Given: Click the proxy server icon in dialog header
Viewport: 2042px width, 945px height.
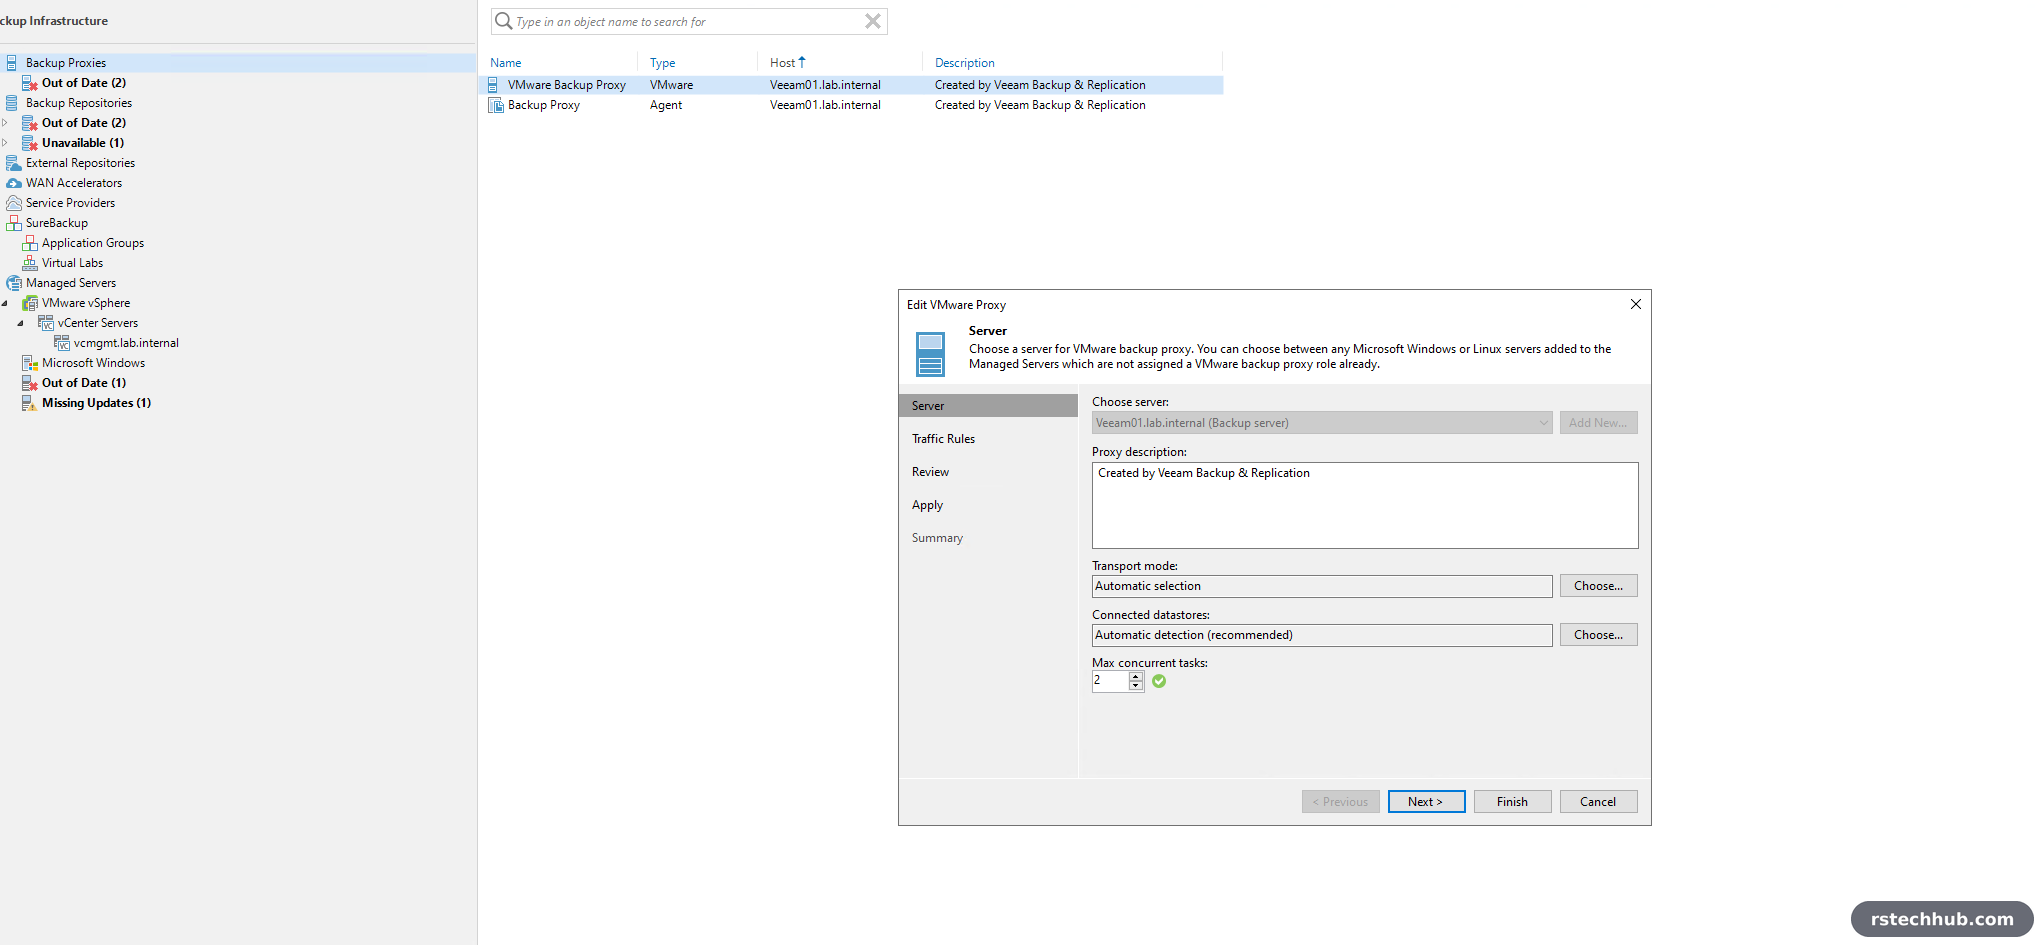Looking at the screenshot, I should click(931, 354).
